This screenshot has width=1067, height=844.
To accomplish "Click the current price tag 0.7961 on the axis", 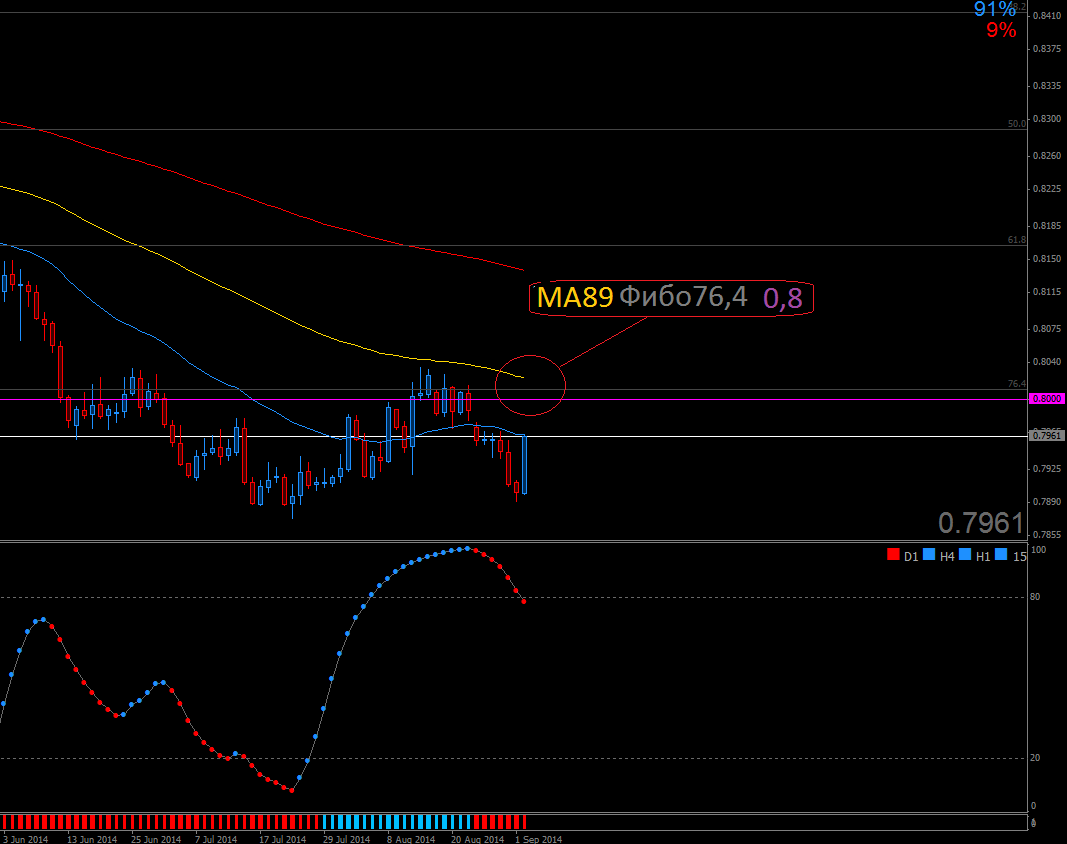I will click(1047, 435).
